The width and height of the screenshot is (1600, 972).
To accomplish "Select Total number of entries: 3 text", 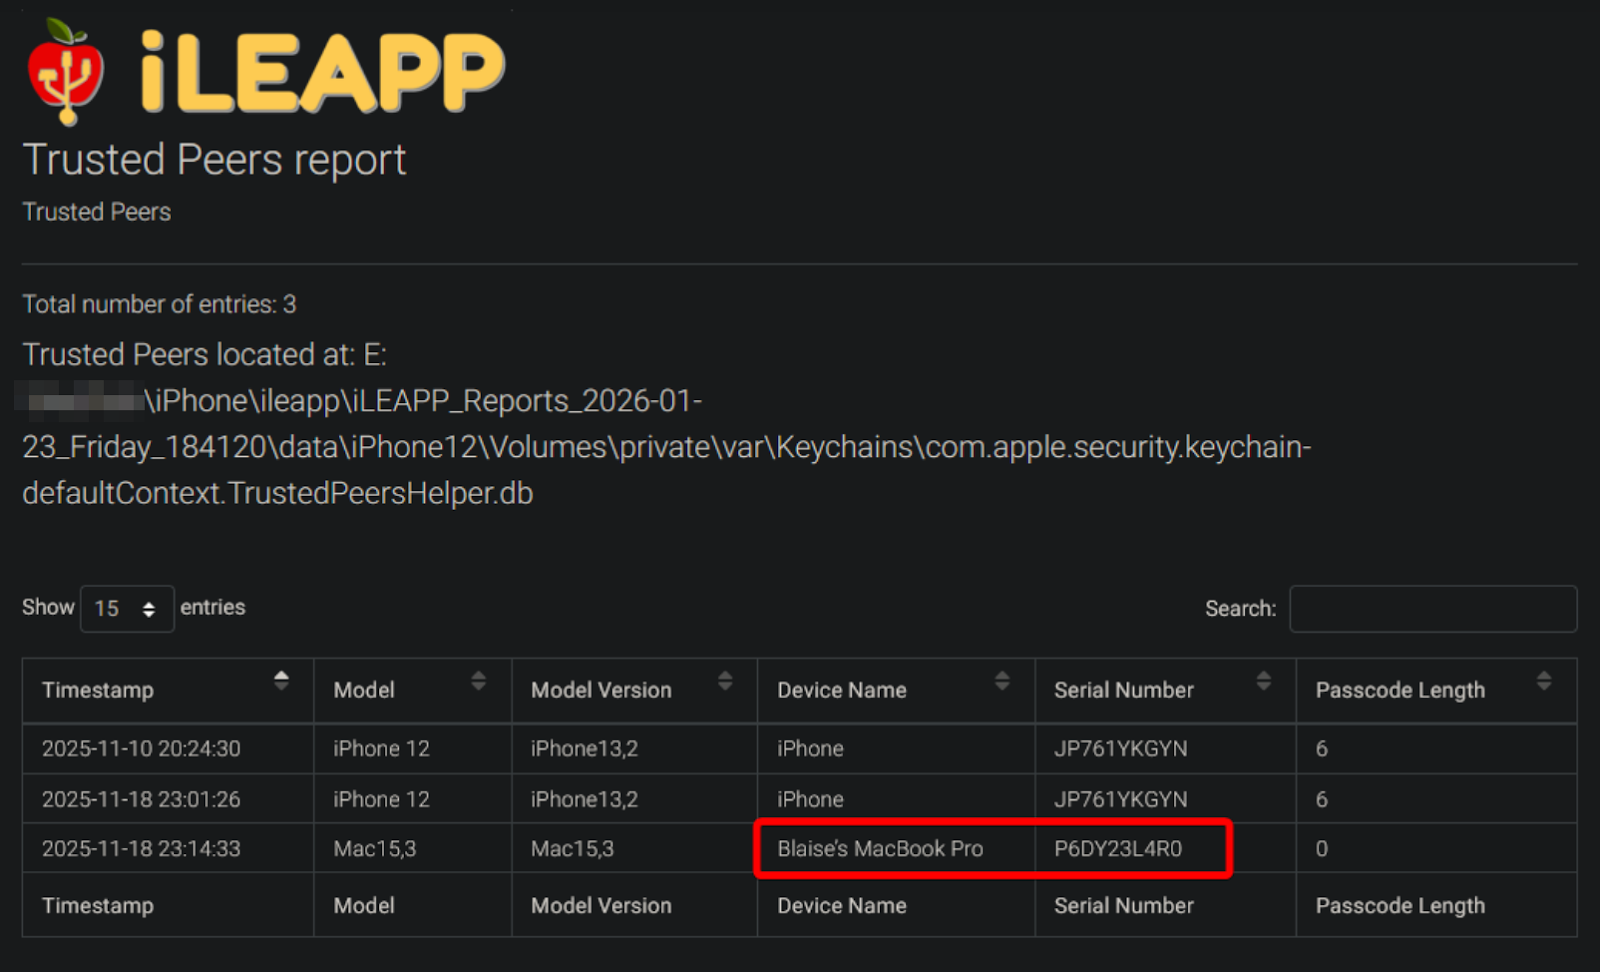I will (159, 304).
